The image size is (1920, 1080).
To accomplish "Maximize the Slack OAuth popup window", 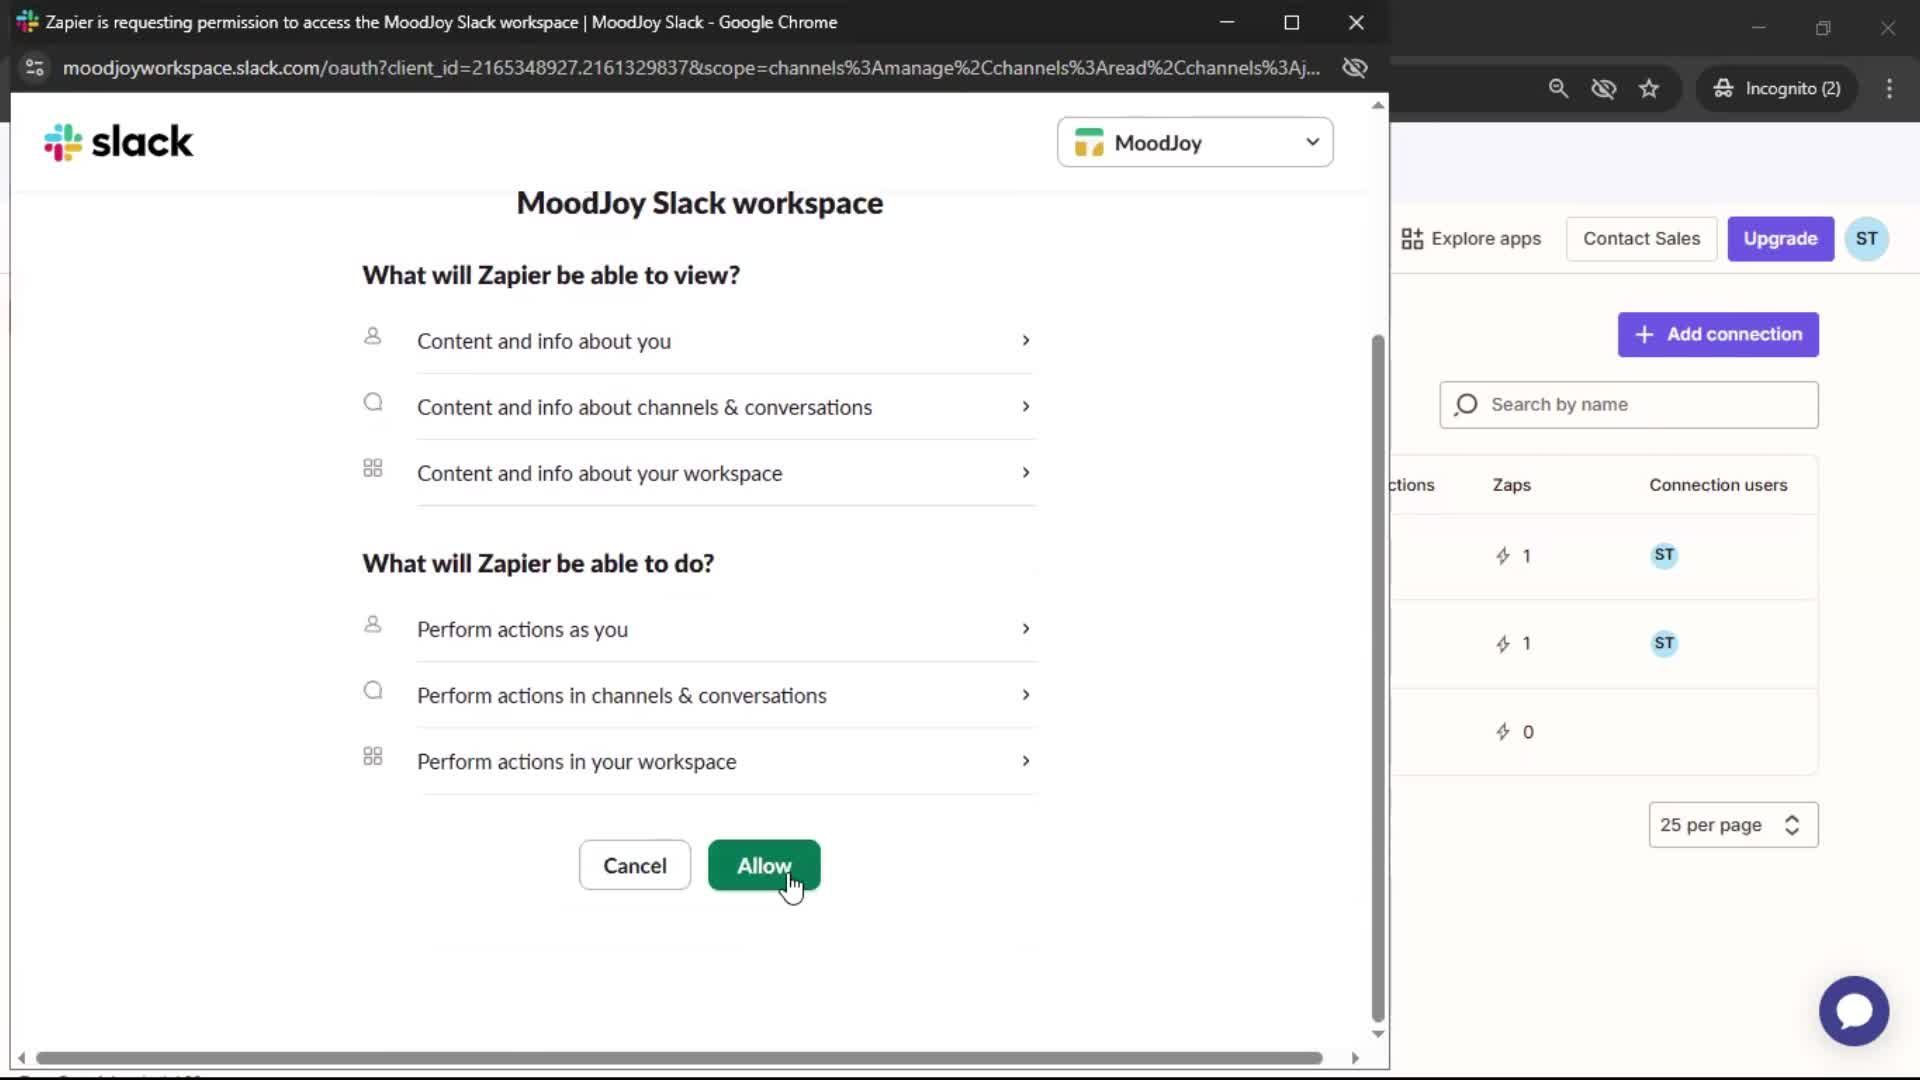I will coord(1291,22).
